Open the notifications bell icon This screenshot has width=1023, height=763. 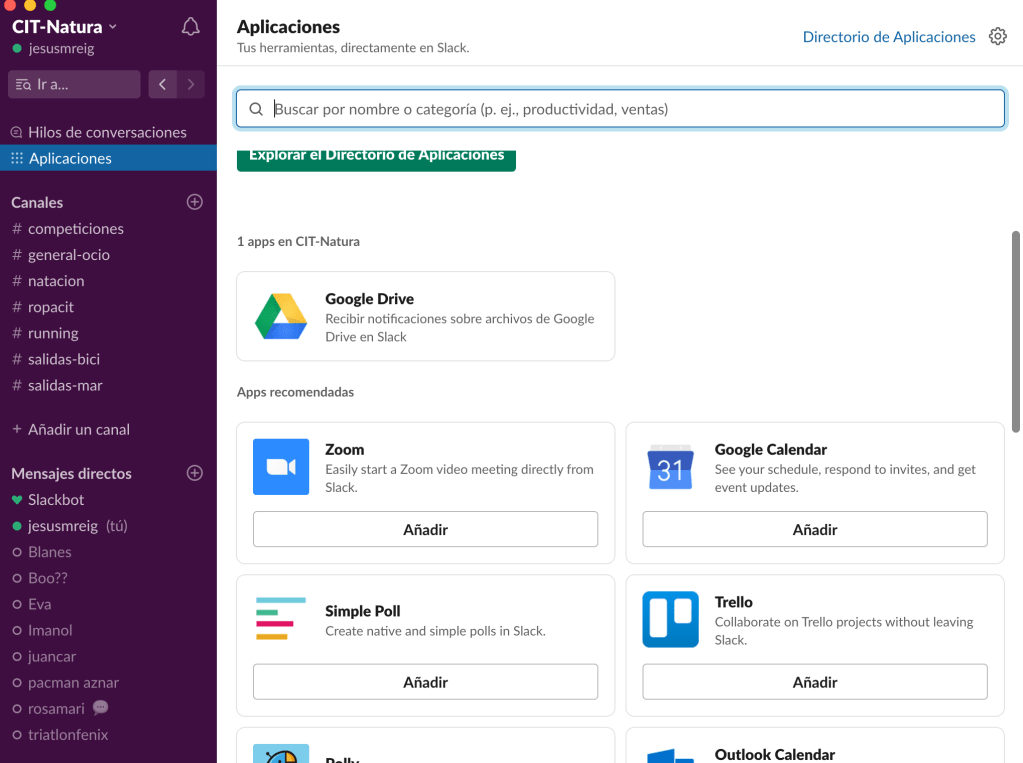click(190, 27)
